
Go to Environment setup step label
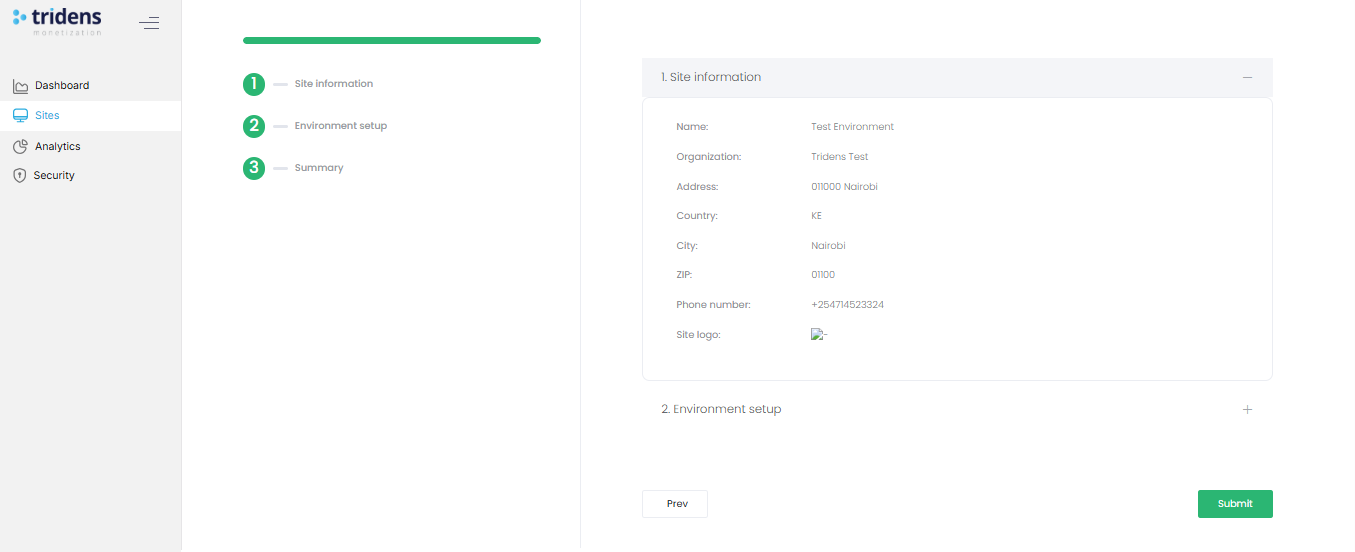click(x=341, y=126)
